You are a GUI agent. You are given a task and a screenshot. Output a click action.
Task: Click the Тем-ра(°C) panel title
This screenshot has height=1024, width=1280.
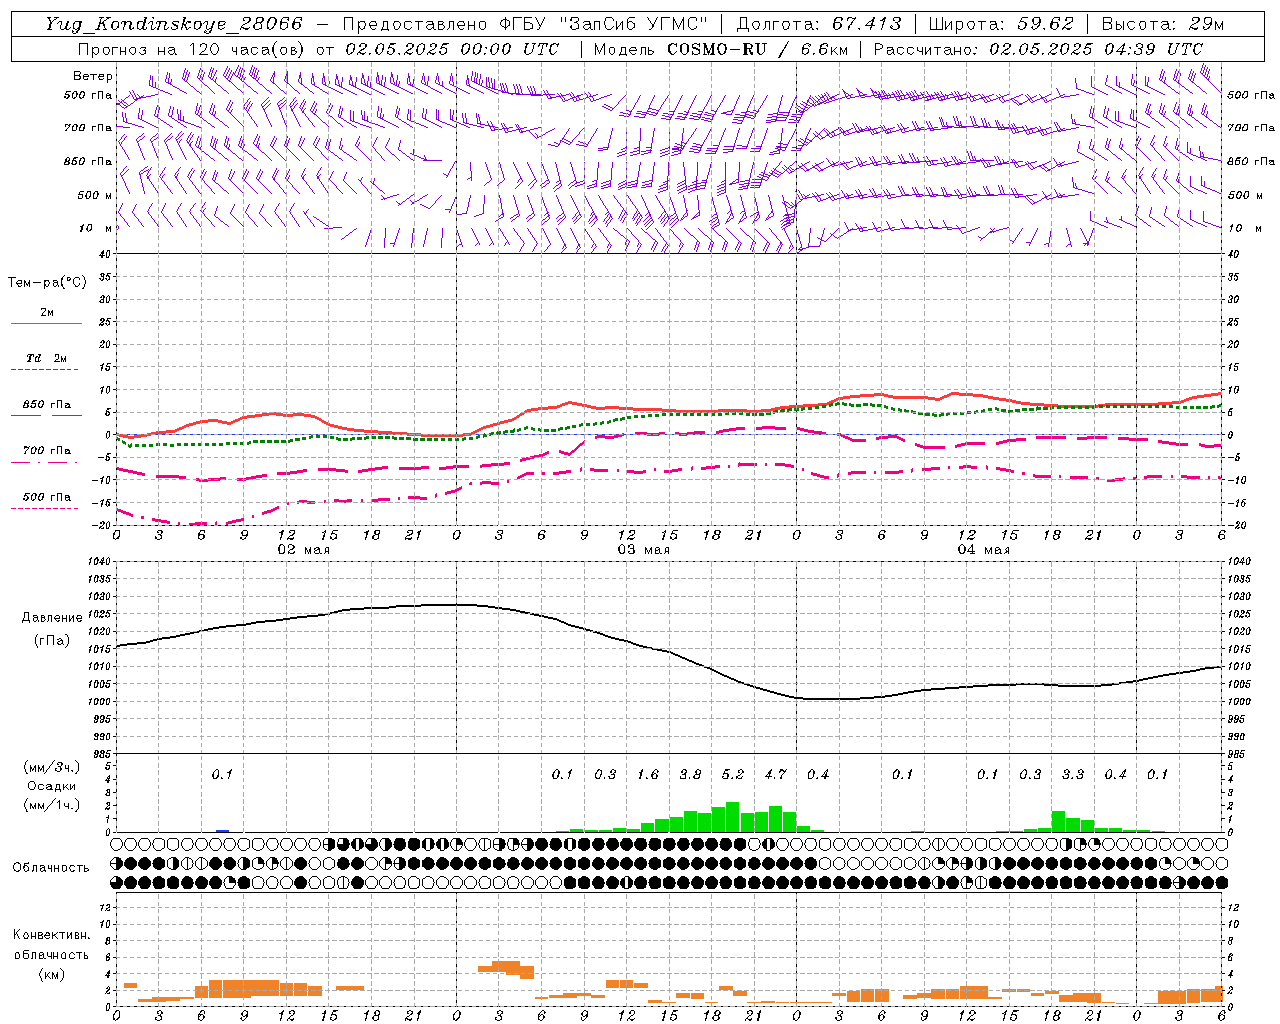[x=47, y=282]
